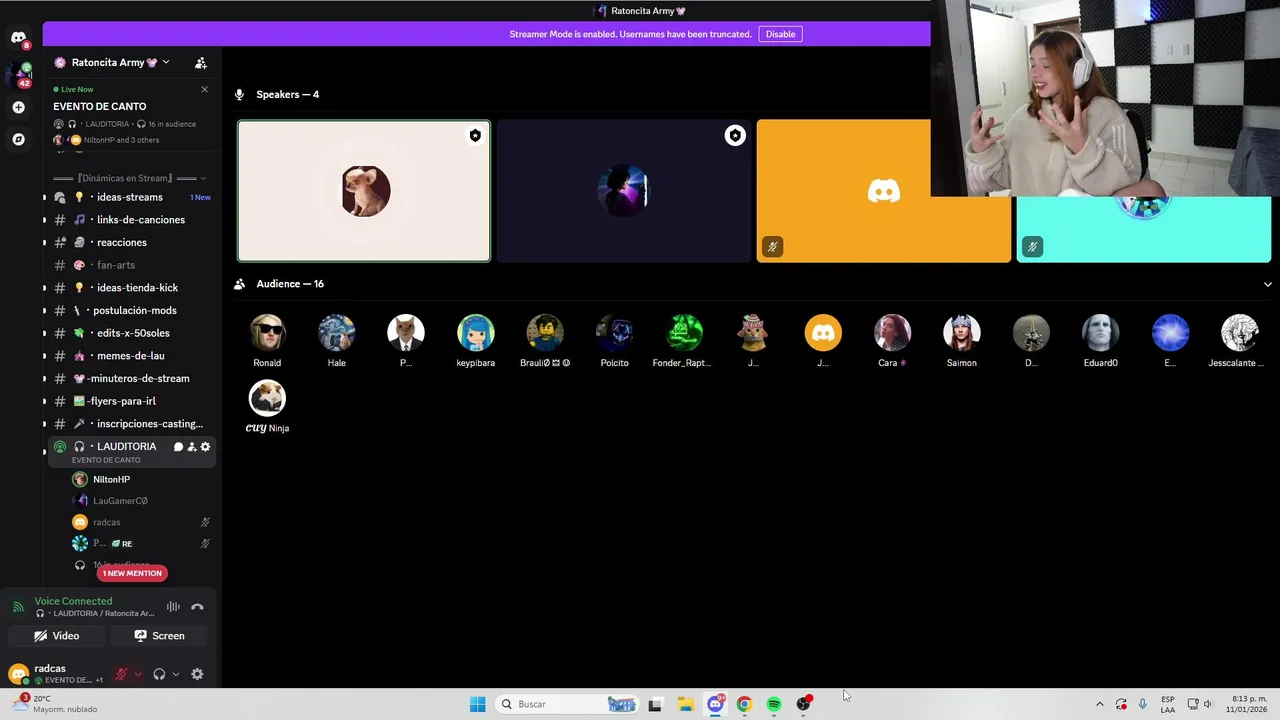Open the ideas-tienda-kick channel
The width and height of the screenshot is (1280, 720).
tap(131, 288)
